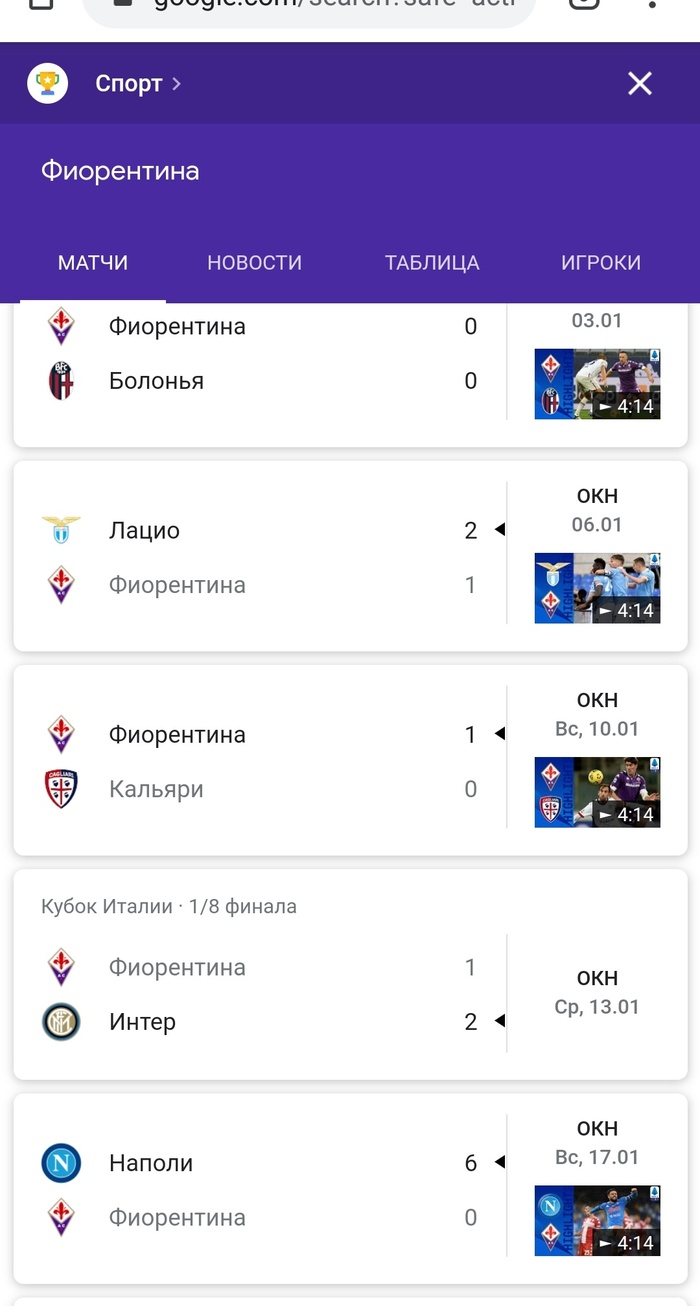The height and width of the screenshot is (1306, 700).
Task: Click the Bologna team logo
Action: pos(63,380)
